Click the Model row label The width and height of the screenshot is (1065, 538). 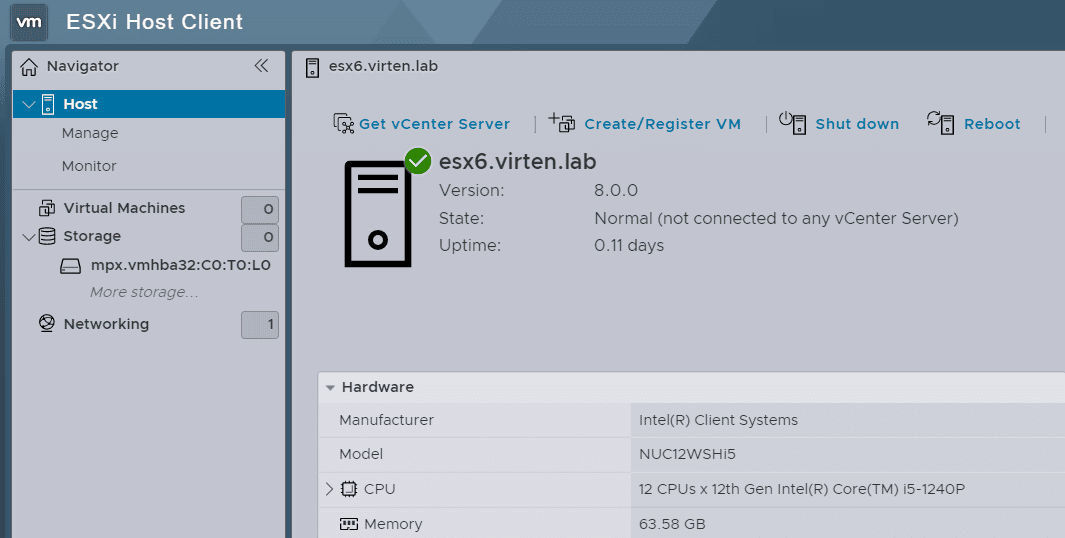[x=361, y=454]
